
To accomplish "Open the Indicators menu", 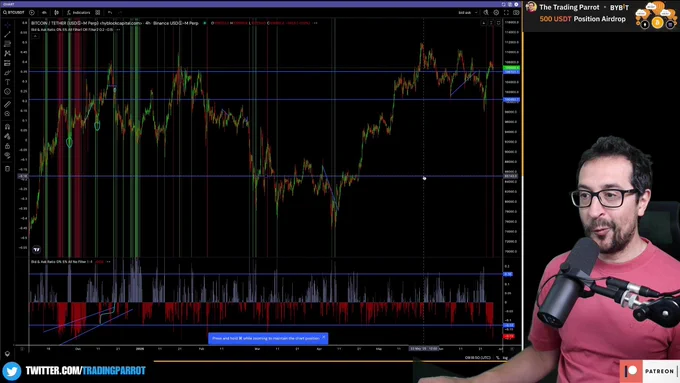I will coord(79,13).
